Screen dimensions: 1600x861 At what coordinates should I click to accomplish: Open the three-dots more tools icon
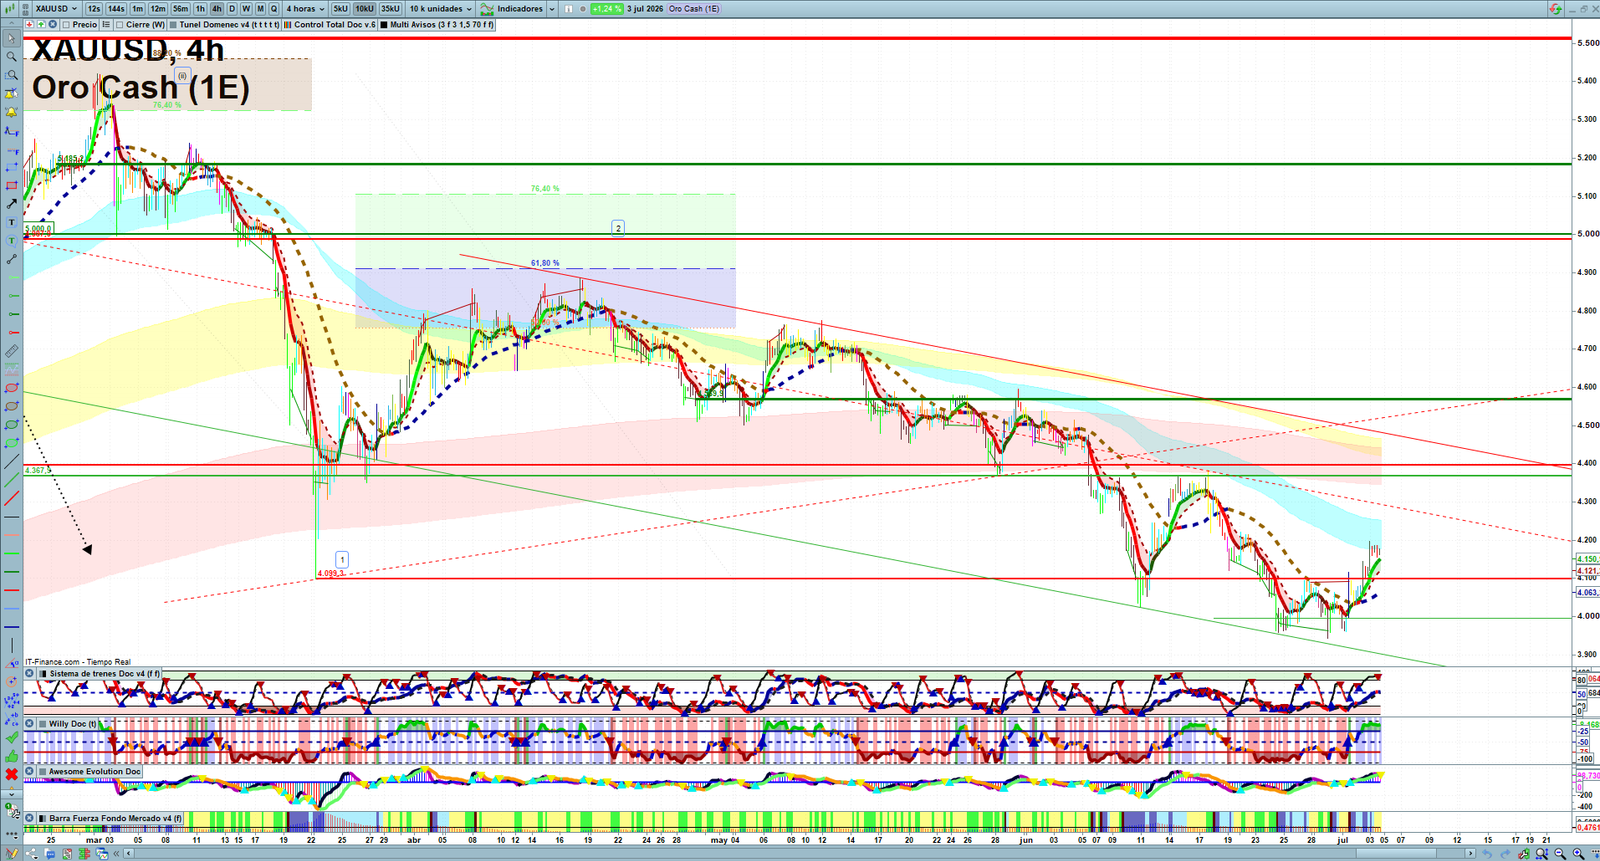point(11,834)
